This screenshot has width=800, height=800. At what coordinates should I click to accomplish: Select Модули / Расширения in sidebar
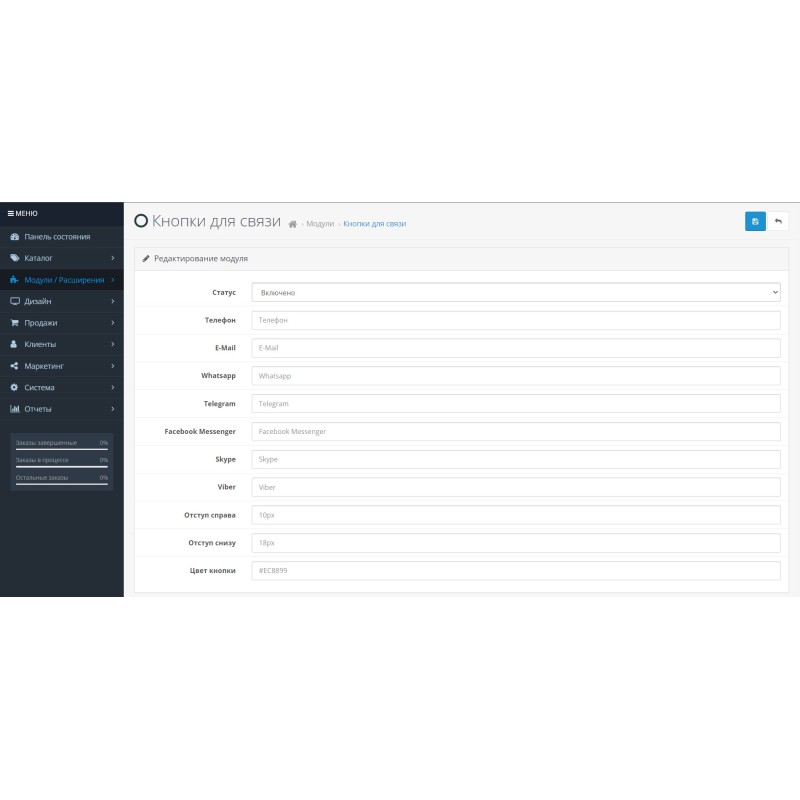(61, 280)
